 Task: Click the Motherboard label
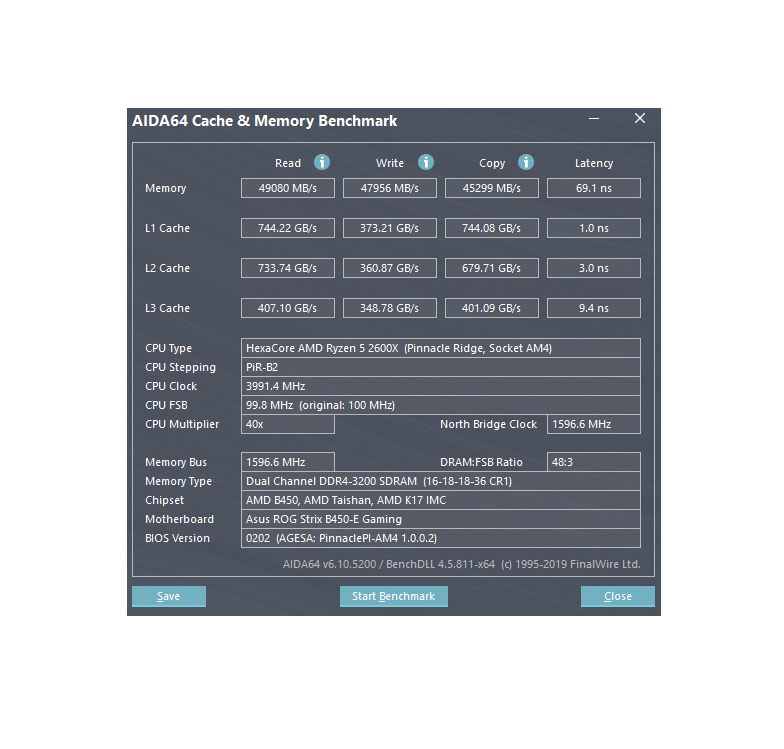coord(179,519)
